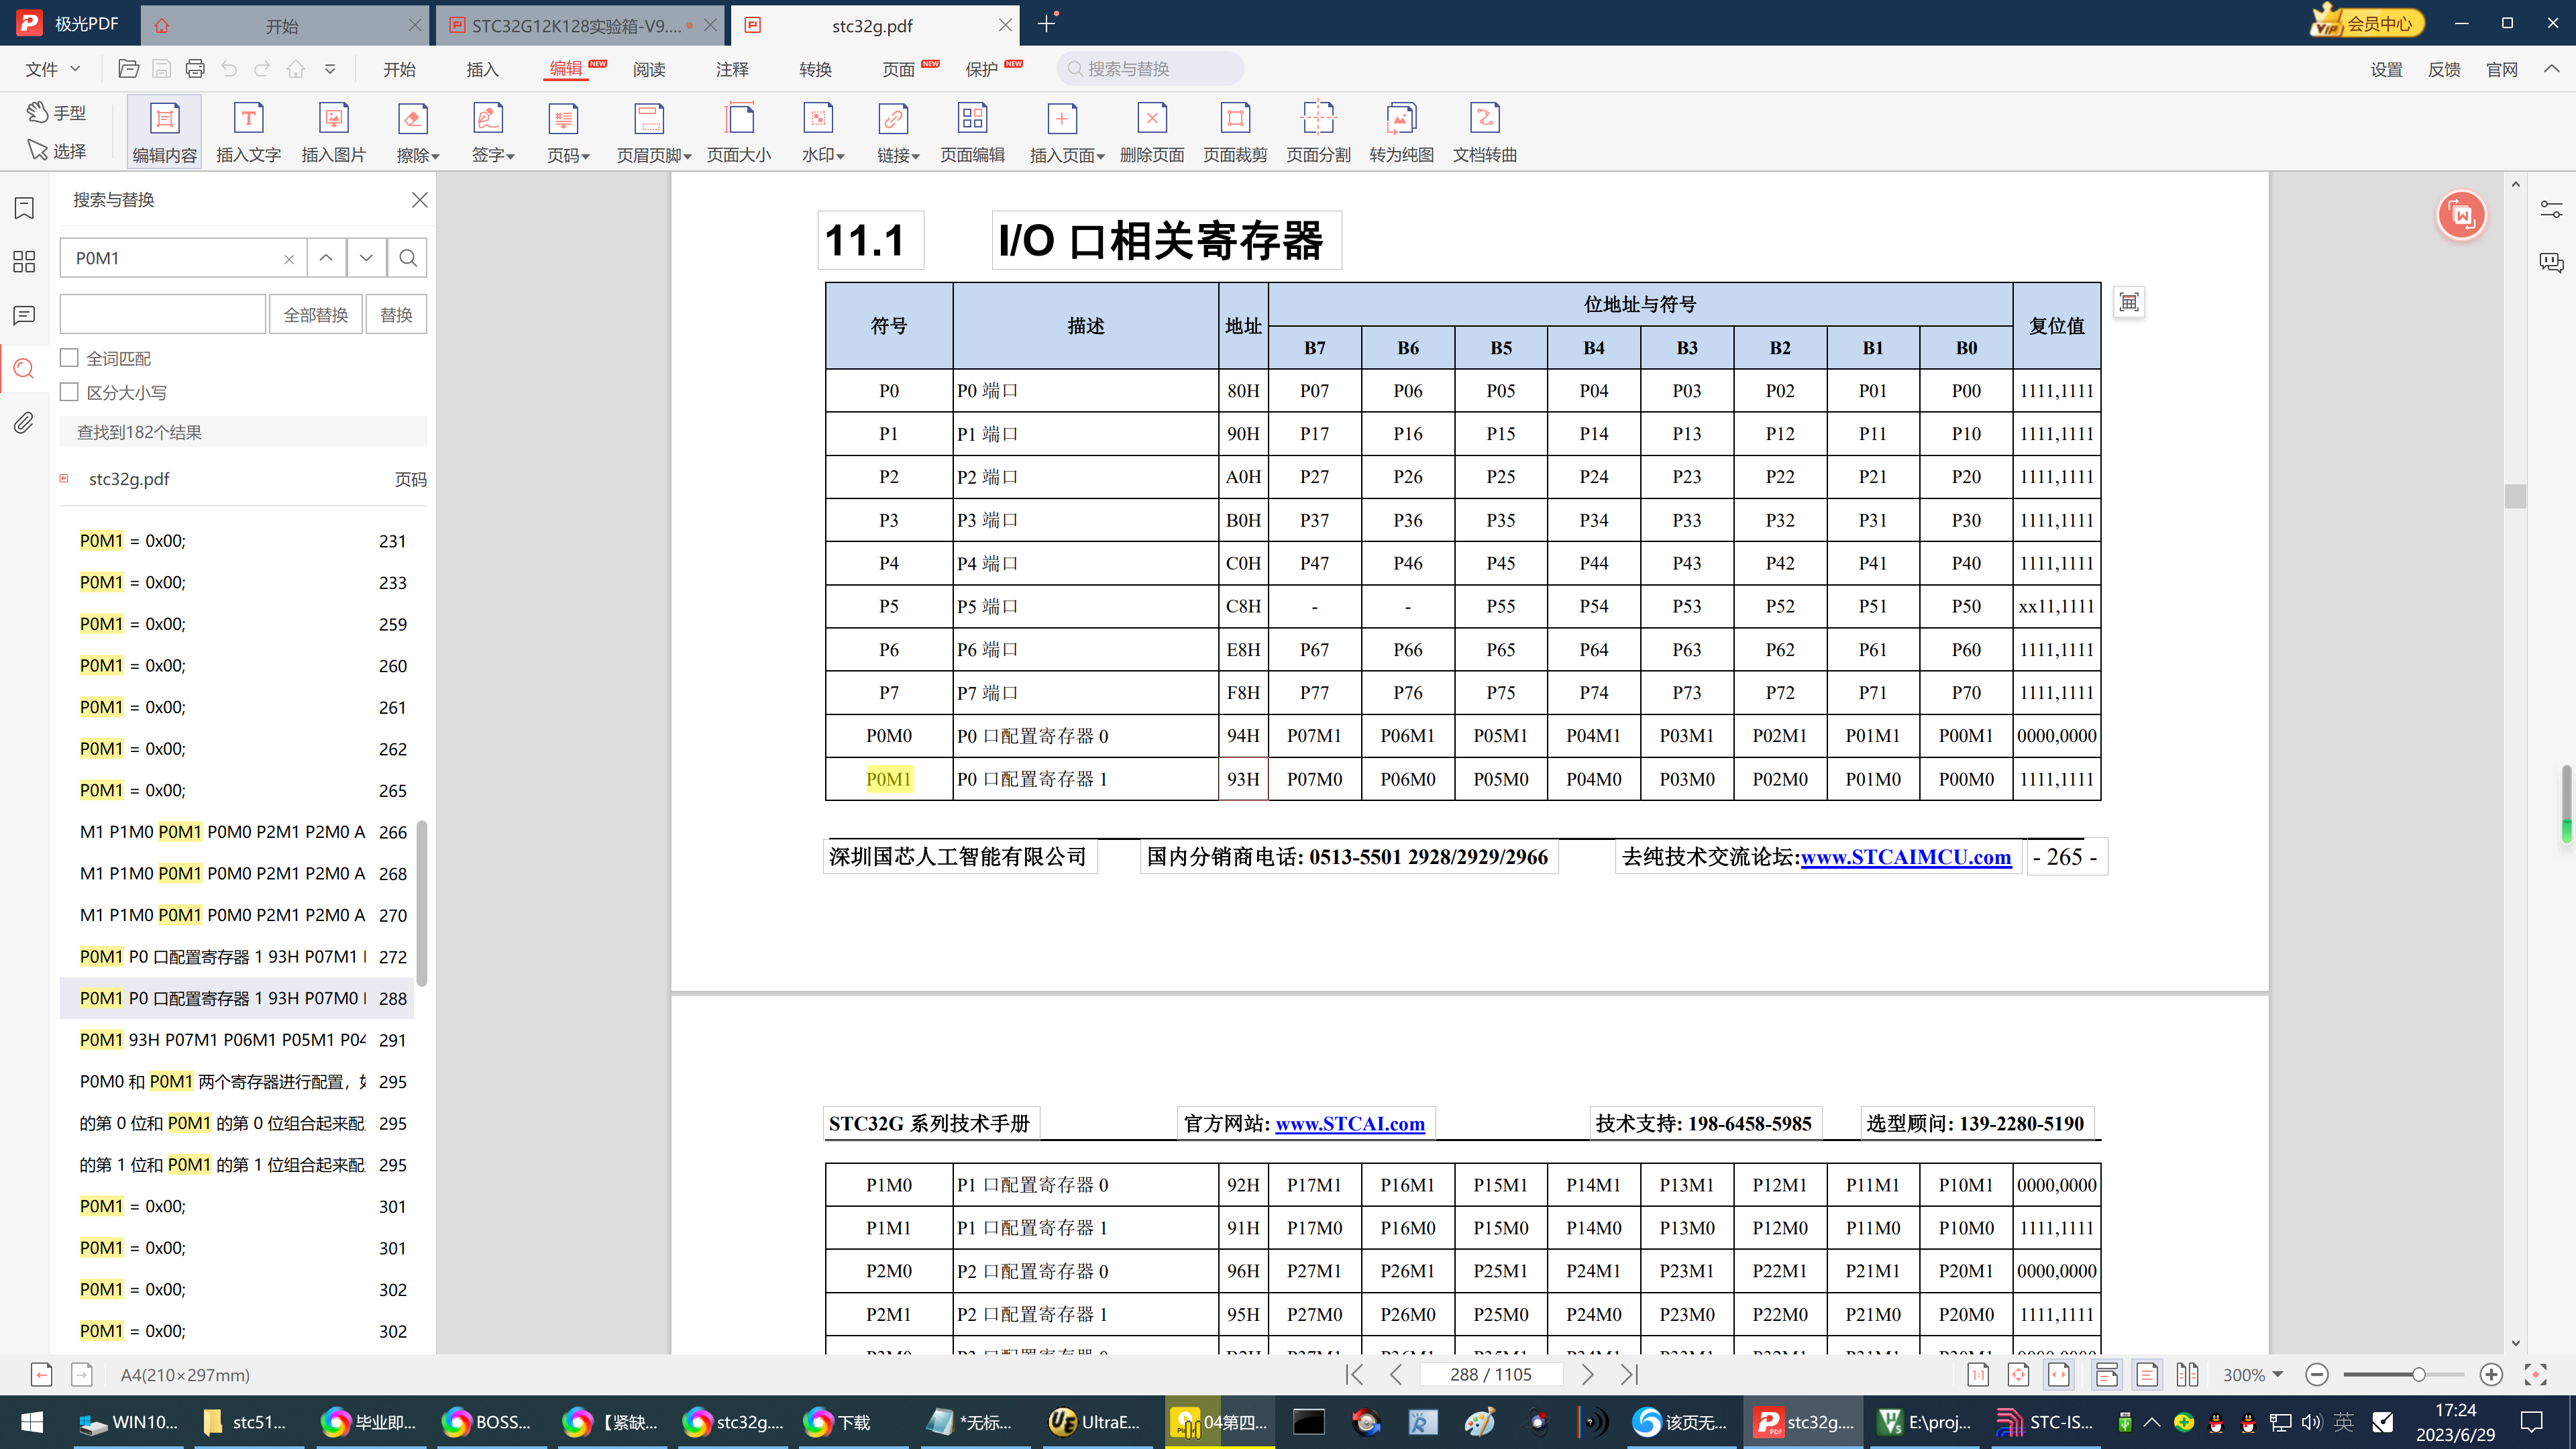This screenshot has height=1449, width=2576.
Task: Close the 搜索与替换 search panel
Action: coord(420,200)
